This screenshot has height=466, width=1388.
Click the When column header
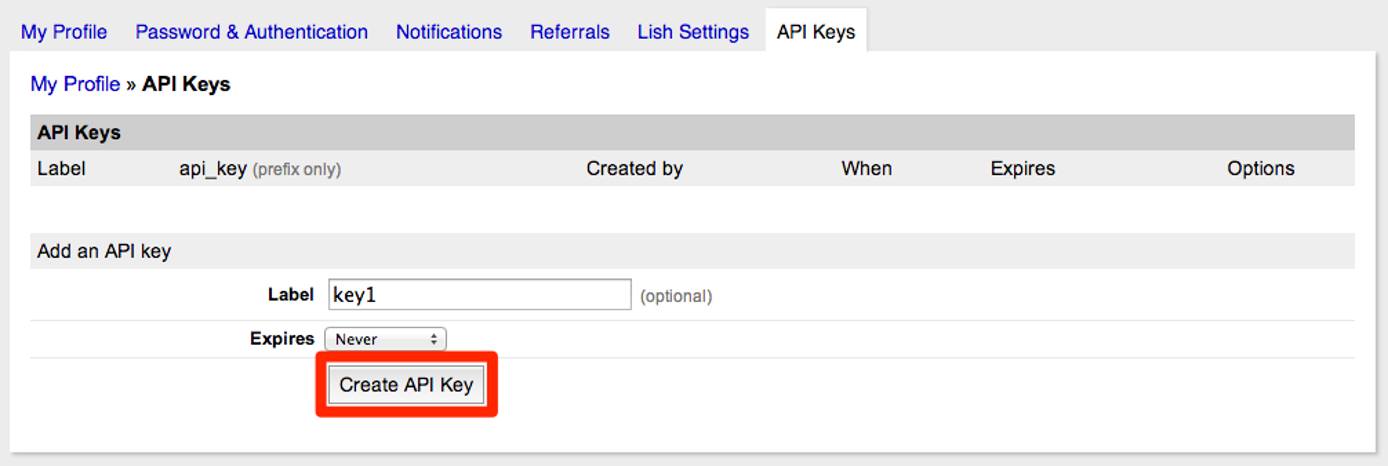click(866, 169)
